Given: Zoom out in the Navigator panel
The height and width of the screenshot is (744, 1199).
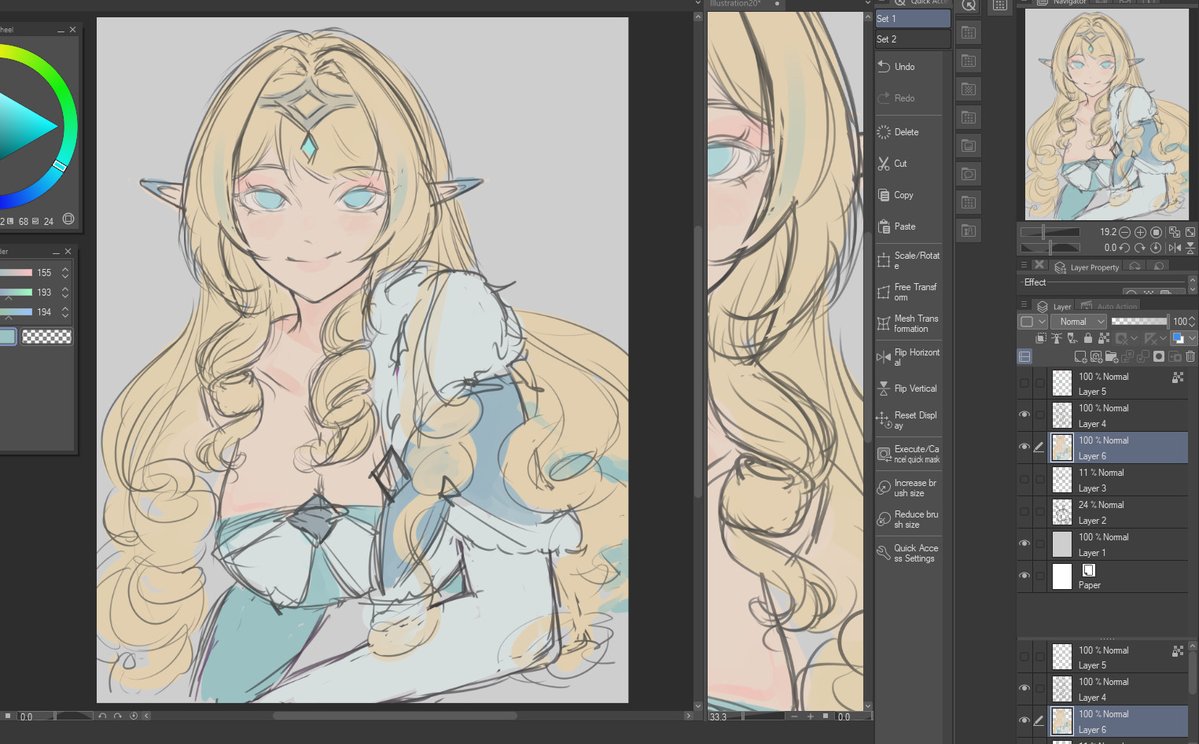Looking at the screenshot, I should pos(1125,232).
